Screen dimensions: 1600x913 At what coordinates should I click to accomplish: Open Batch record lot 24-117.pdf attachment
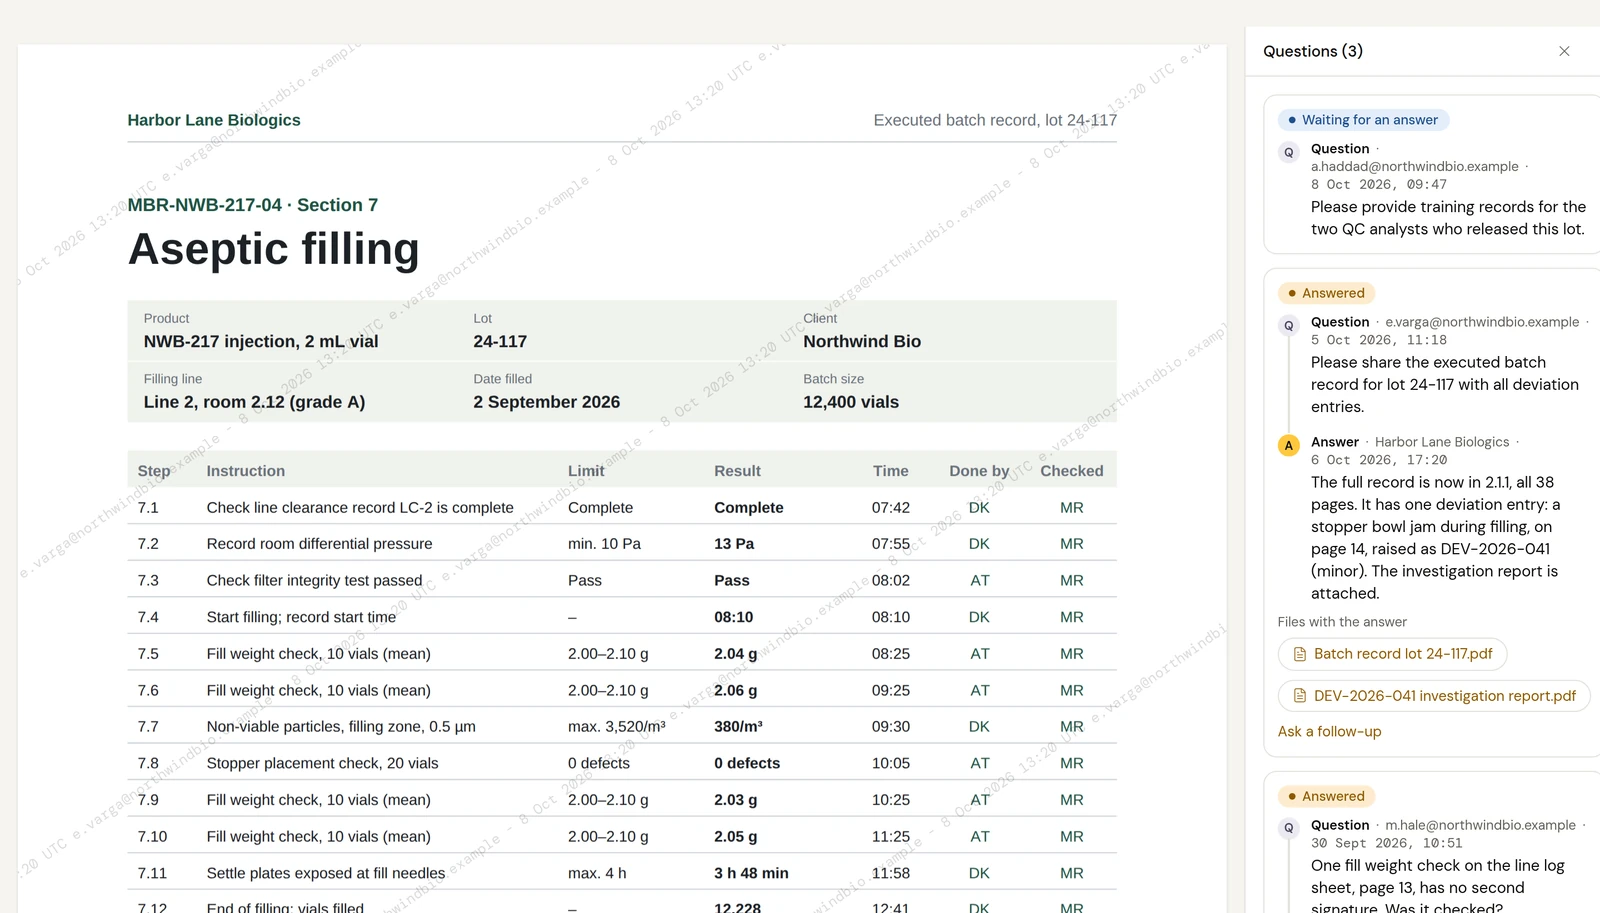click(1392, 654)
